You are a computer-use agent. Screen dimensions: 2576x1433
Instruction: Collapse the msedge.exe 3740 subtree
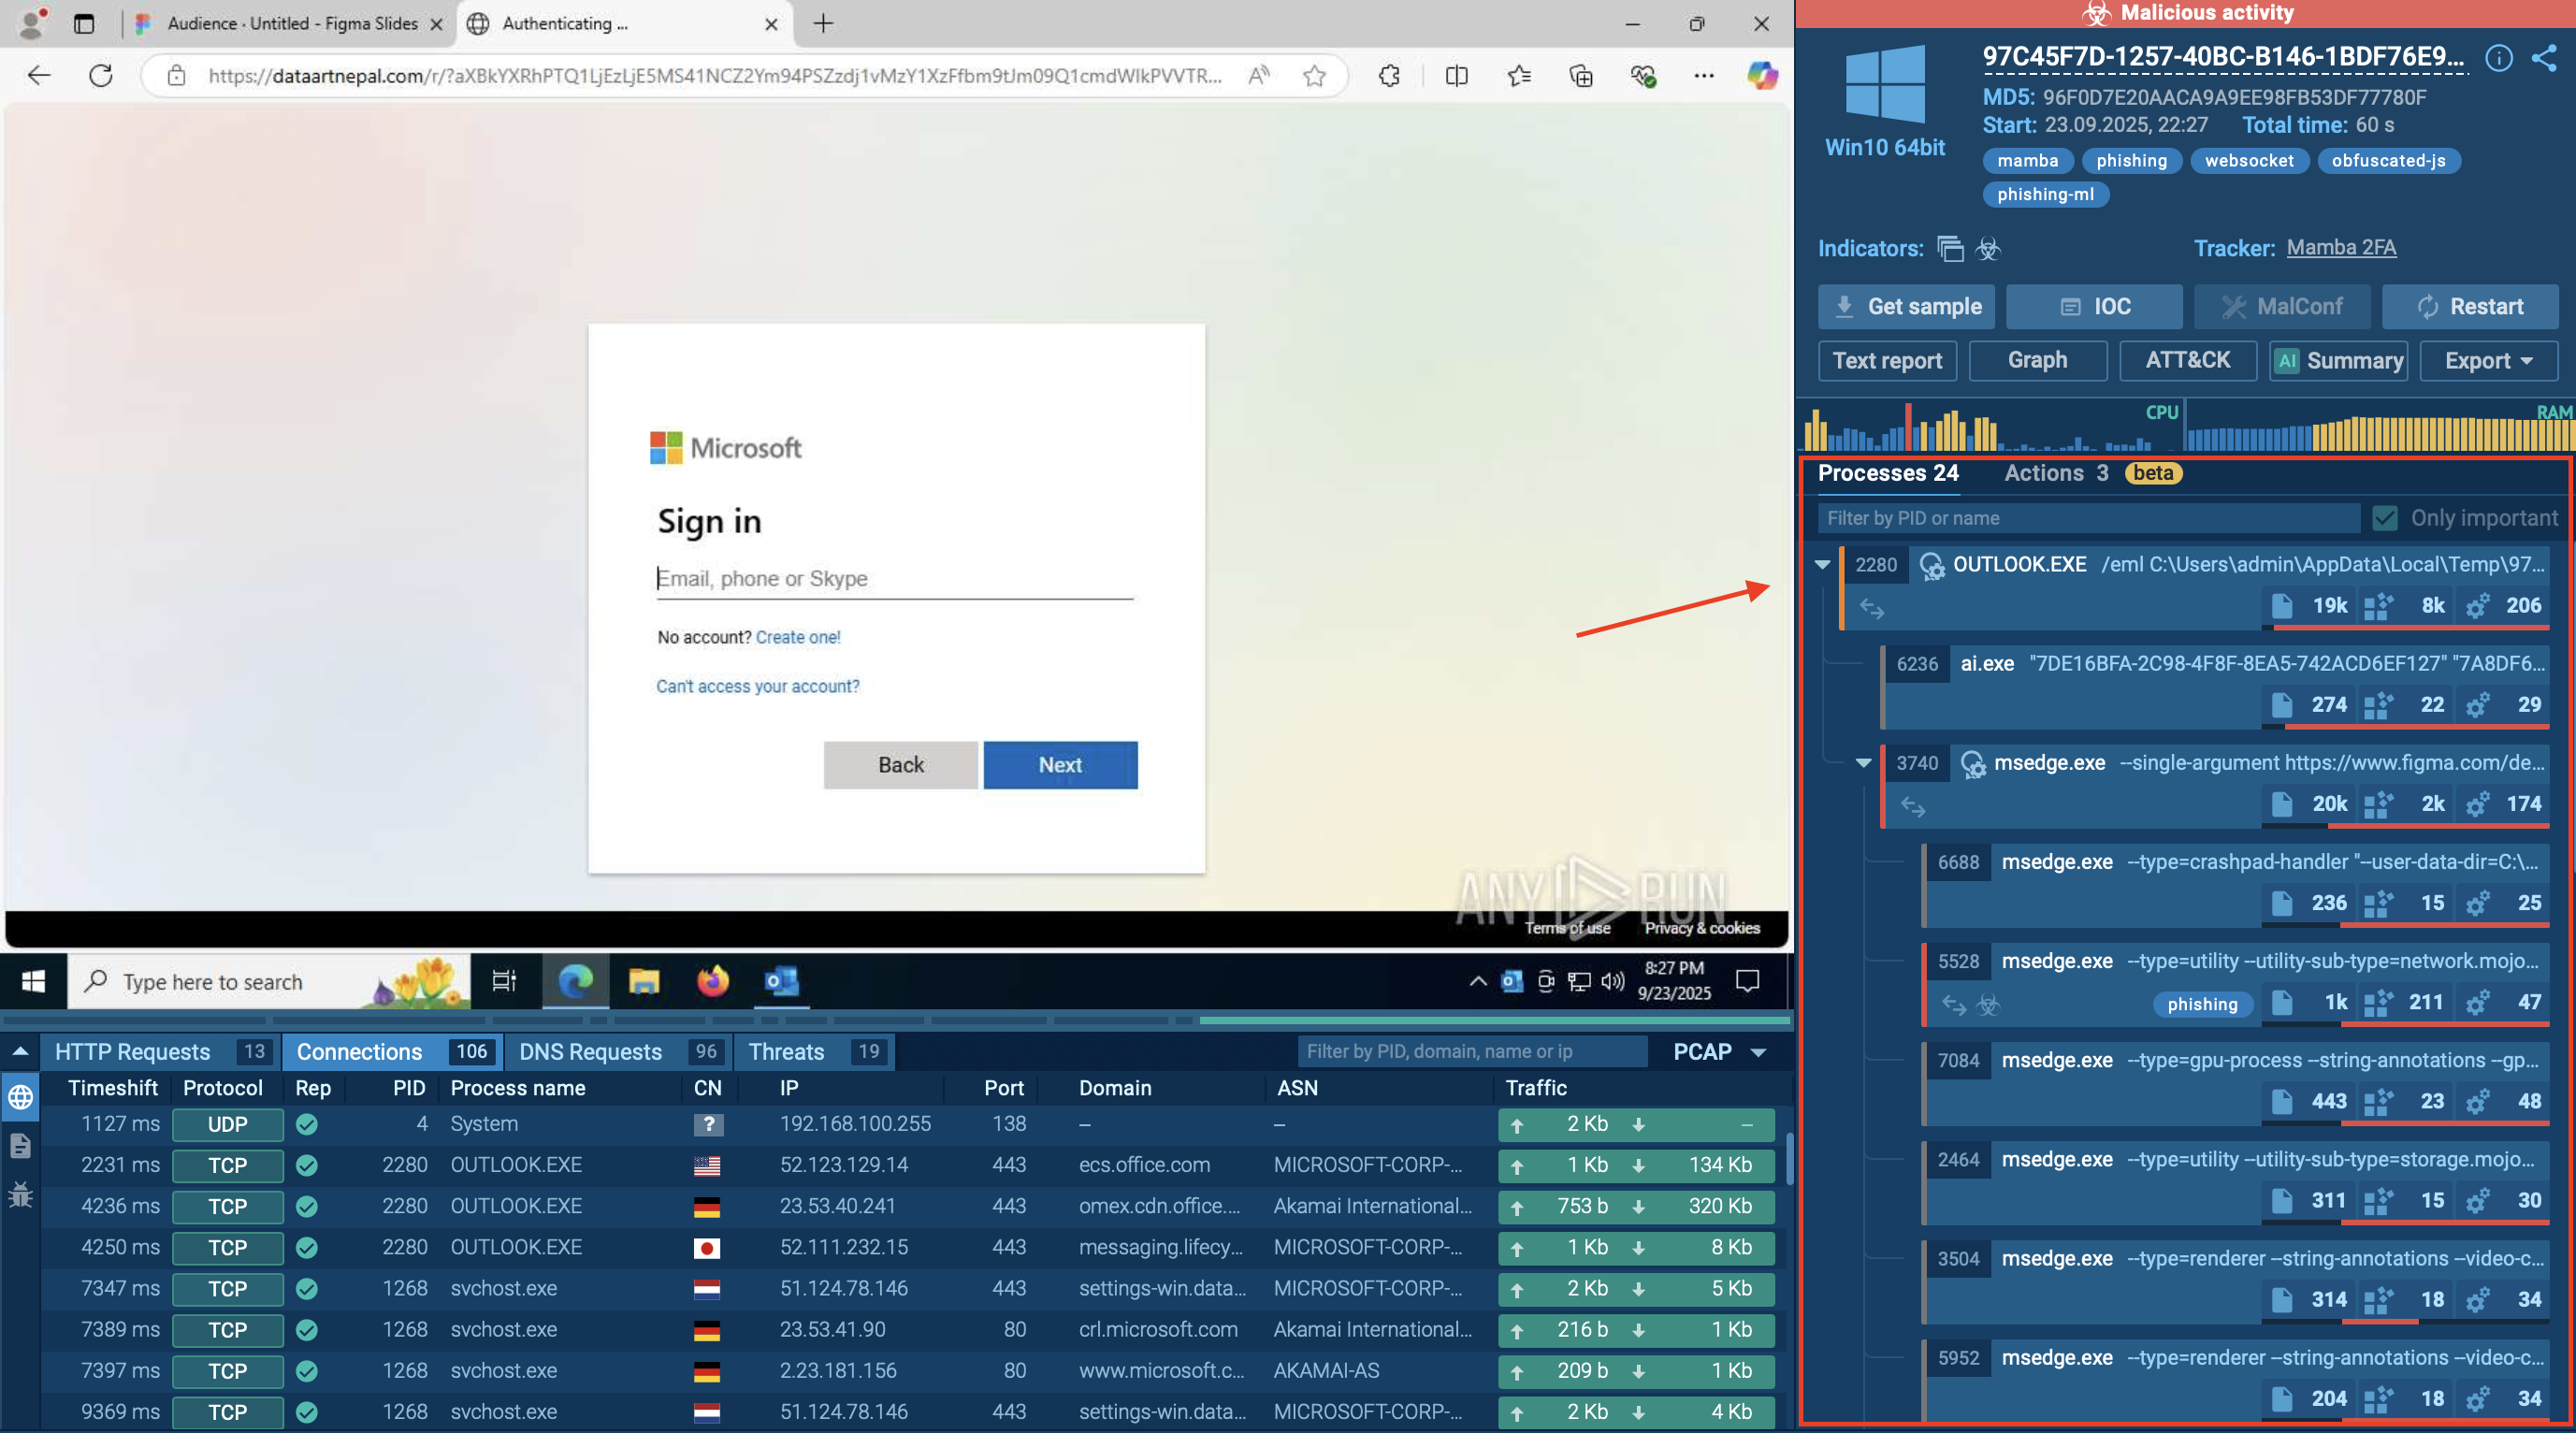1863,763
